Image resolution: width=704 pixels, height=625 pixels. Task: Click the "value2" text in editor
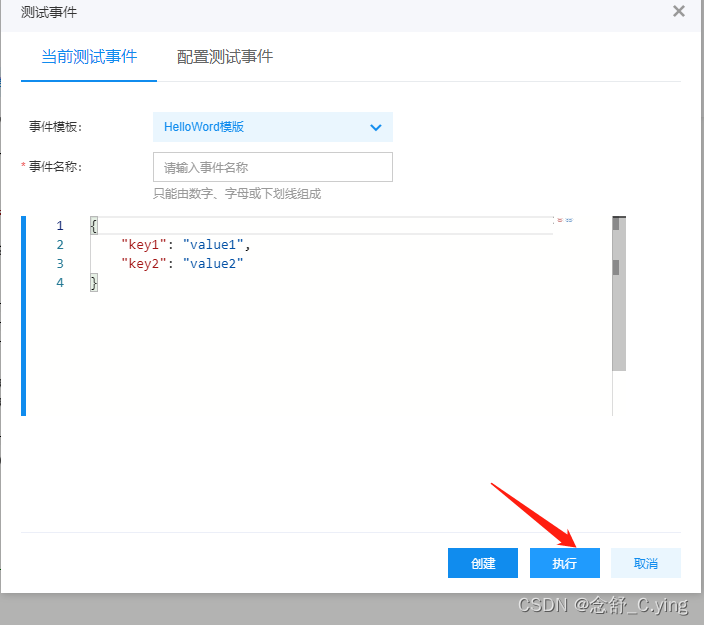point(213,264)
